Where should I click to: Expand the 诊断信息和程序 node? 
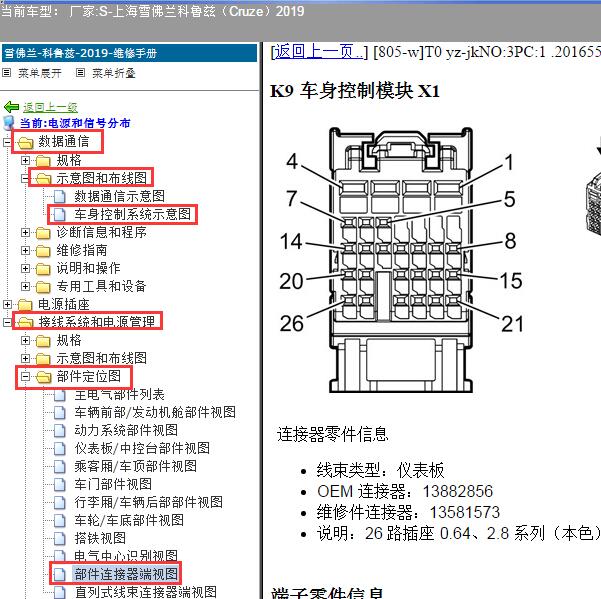click(x=25, y=233)
